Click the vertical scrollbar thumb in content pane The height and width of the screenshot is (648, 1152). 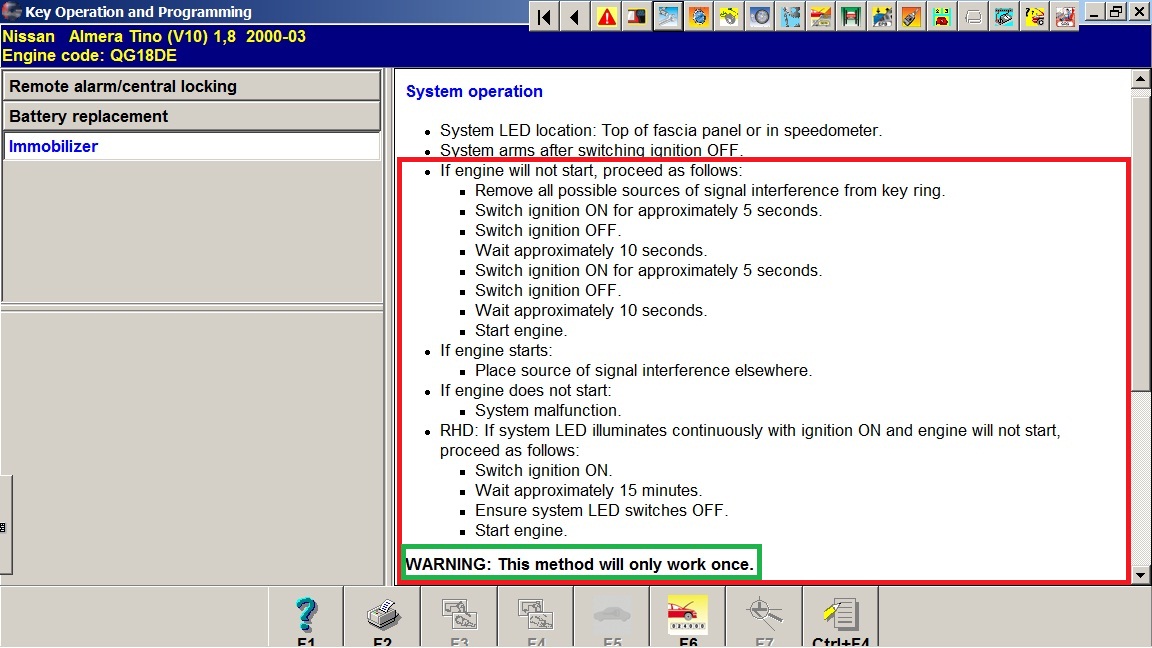(x=1140, y=240)
